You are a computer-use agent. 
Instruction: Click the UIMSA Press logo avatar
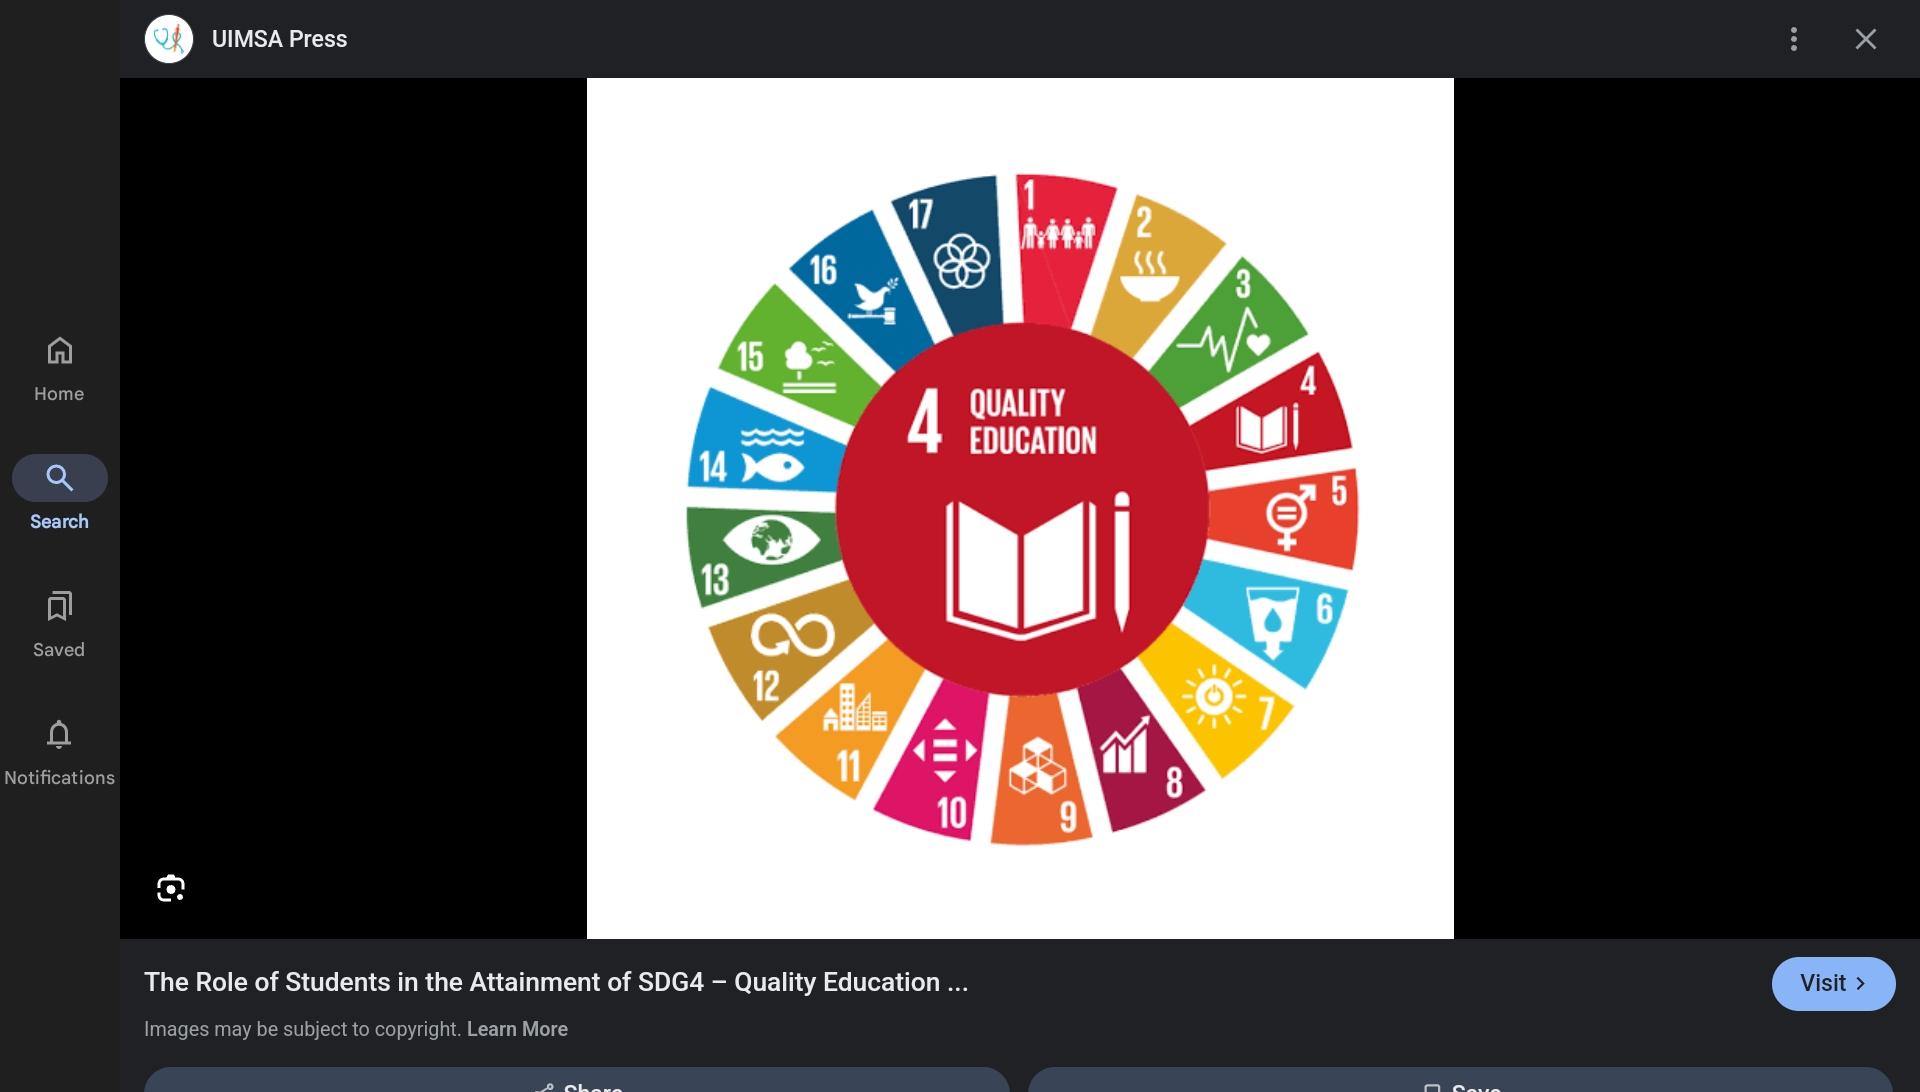(x=169, y=39)
